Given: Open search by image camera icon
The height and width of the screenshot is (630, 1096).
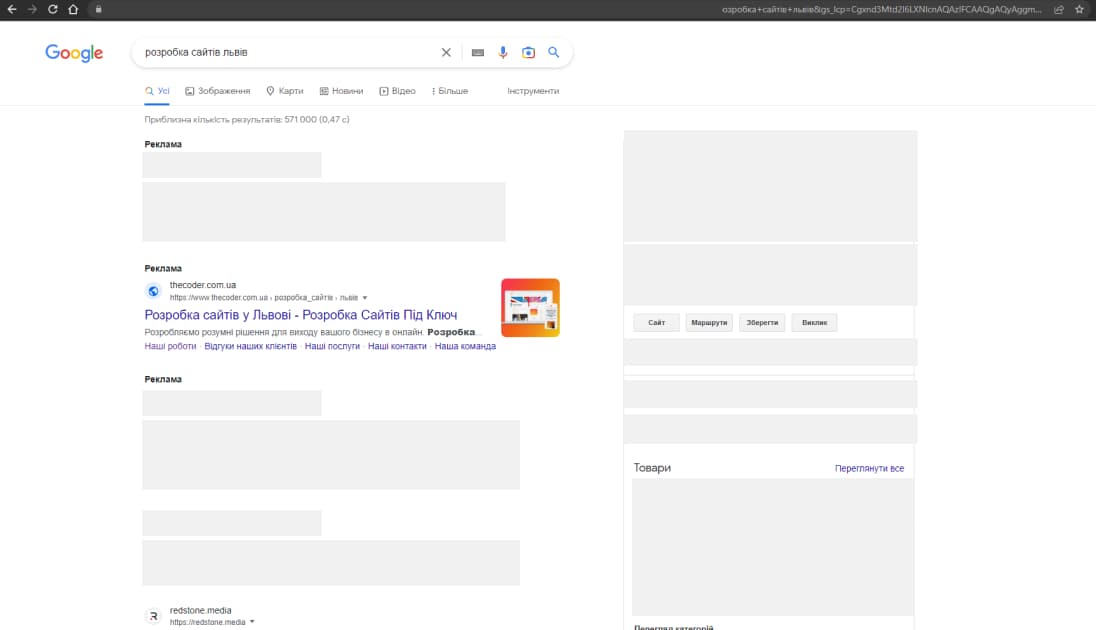Looking at the screenshot, I should [x=528, y=53].
